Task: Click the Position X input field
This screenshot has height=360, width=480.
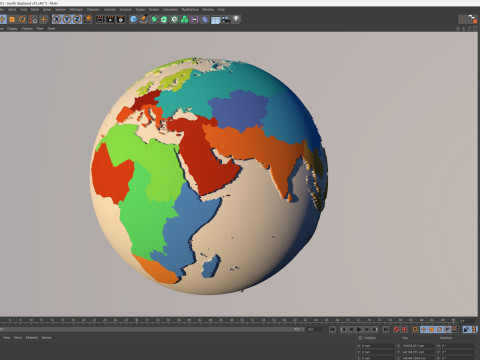Action: (377, 346)
